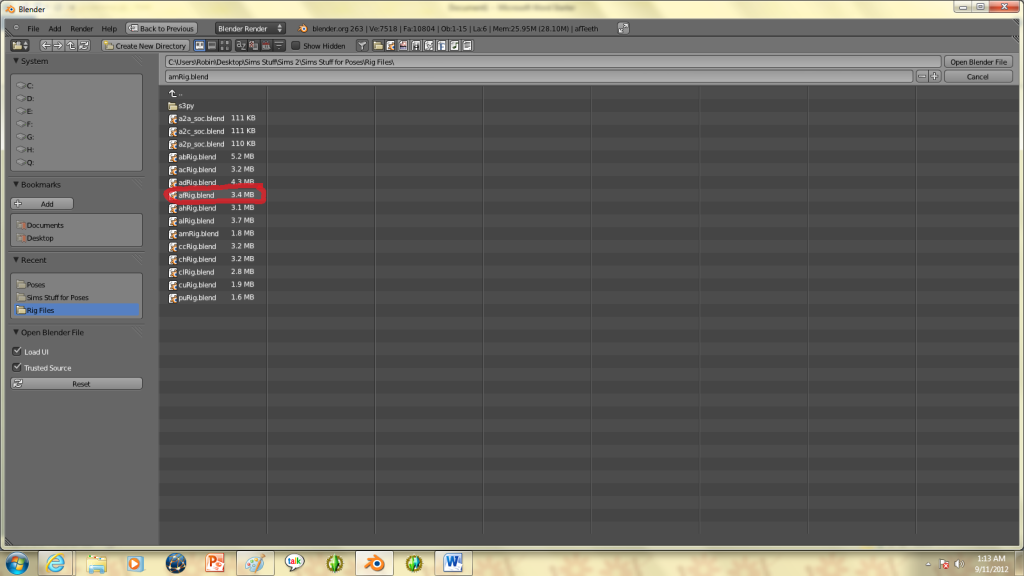This screenshot has height=576, width=1024.
Task: Select the amRig.blend file
Action: 212,234
